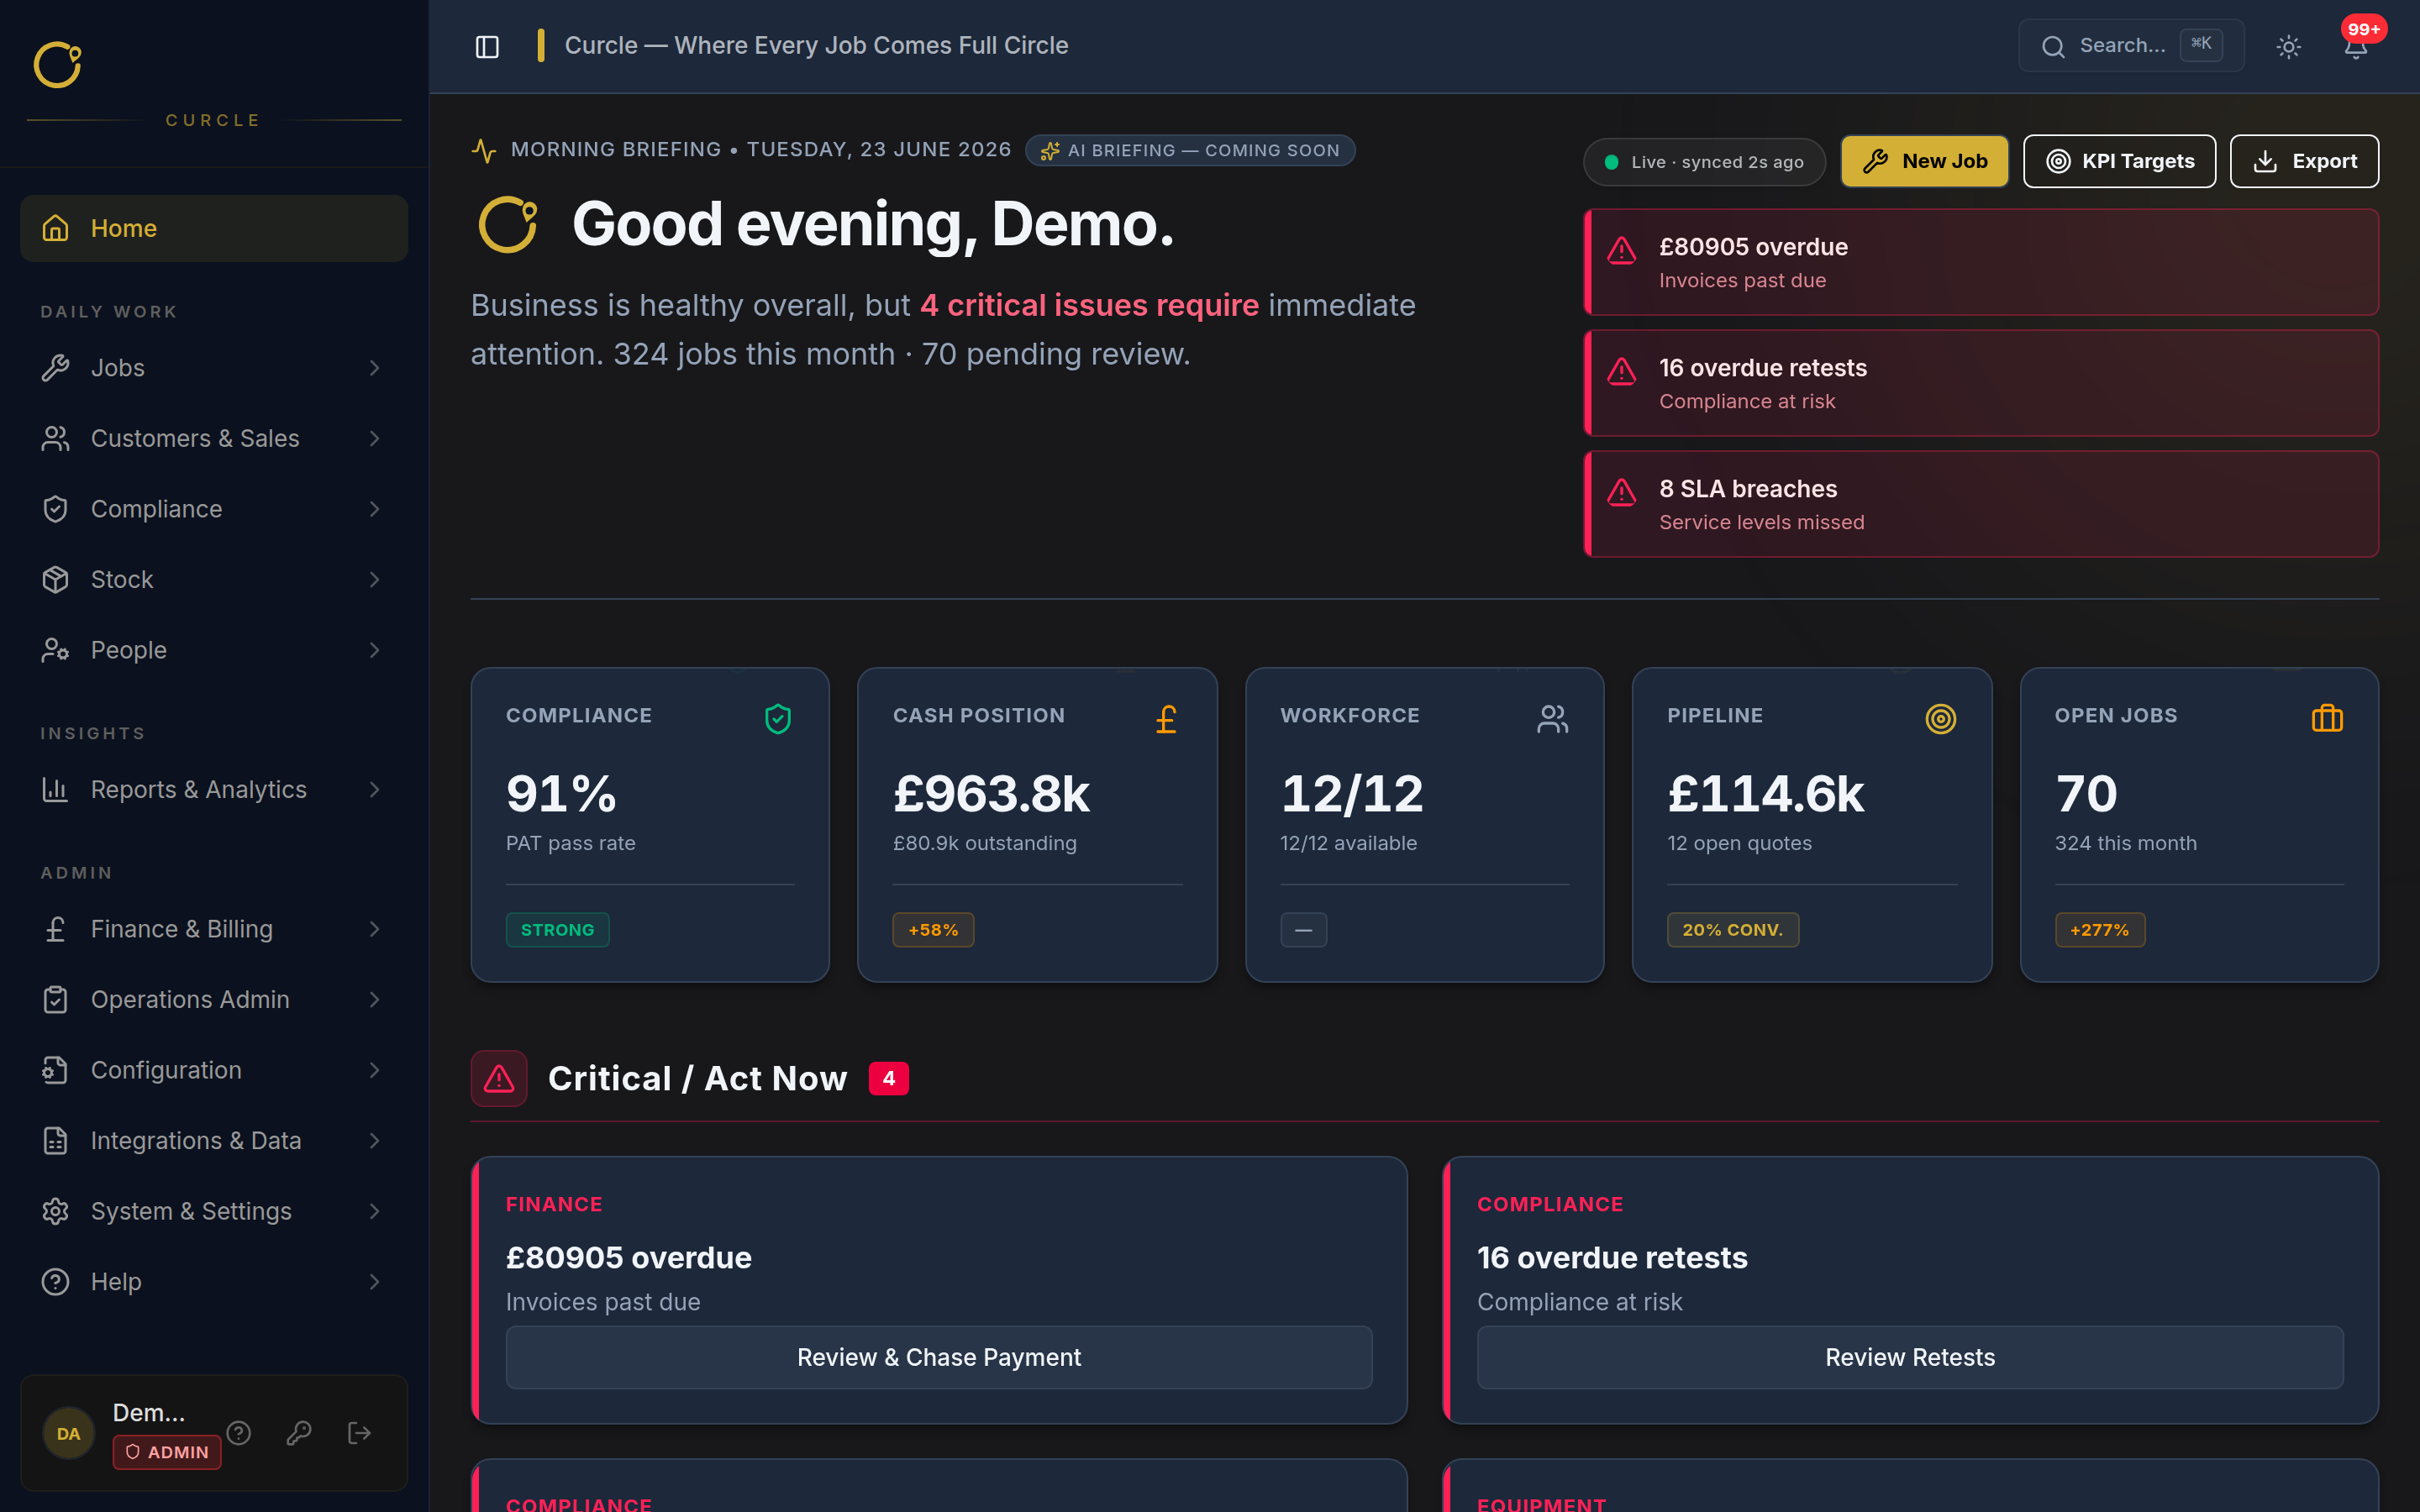Expand the Compliance sidebar chevron
This screenshot has height=1512, width=2420.
[374, 509]
